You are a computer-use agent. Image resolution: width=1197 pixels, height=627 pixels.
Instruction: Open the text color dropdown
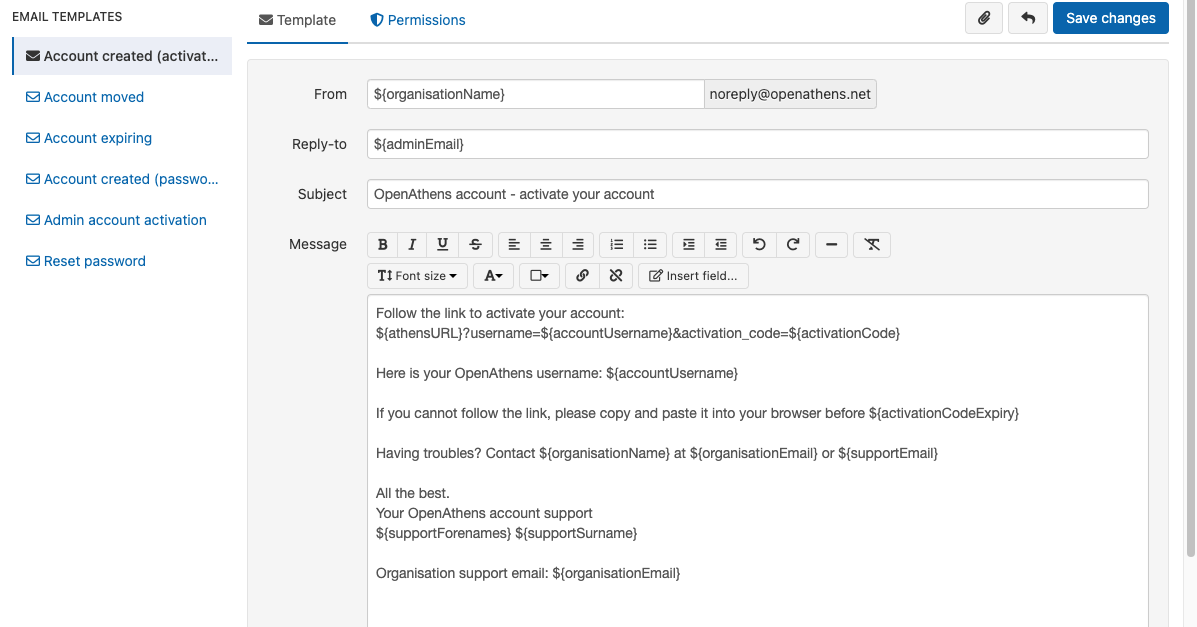[493, 275]
